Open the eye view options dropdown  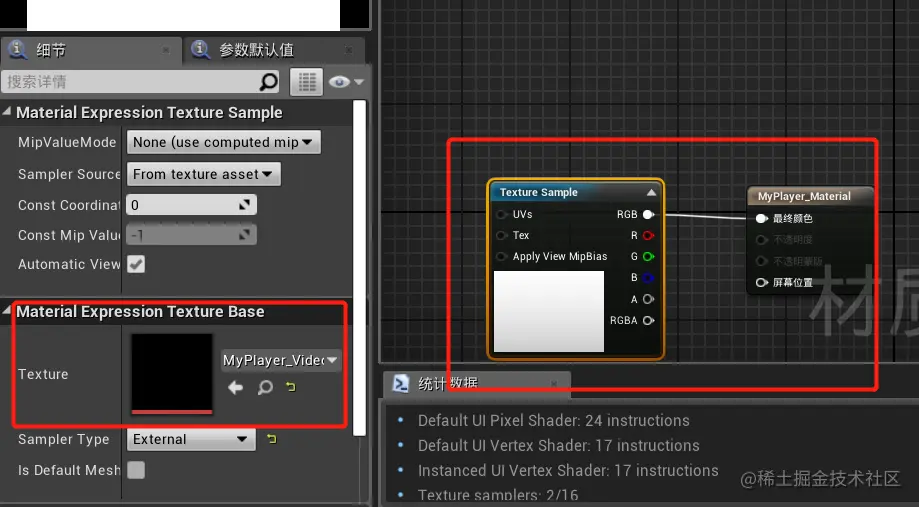(346, 82)
